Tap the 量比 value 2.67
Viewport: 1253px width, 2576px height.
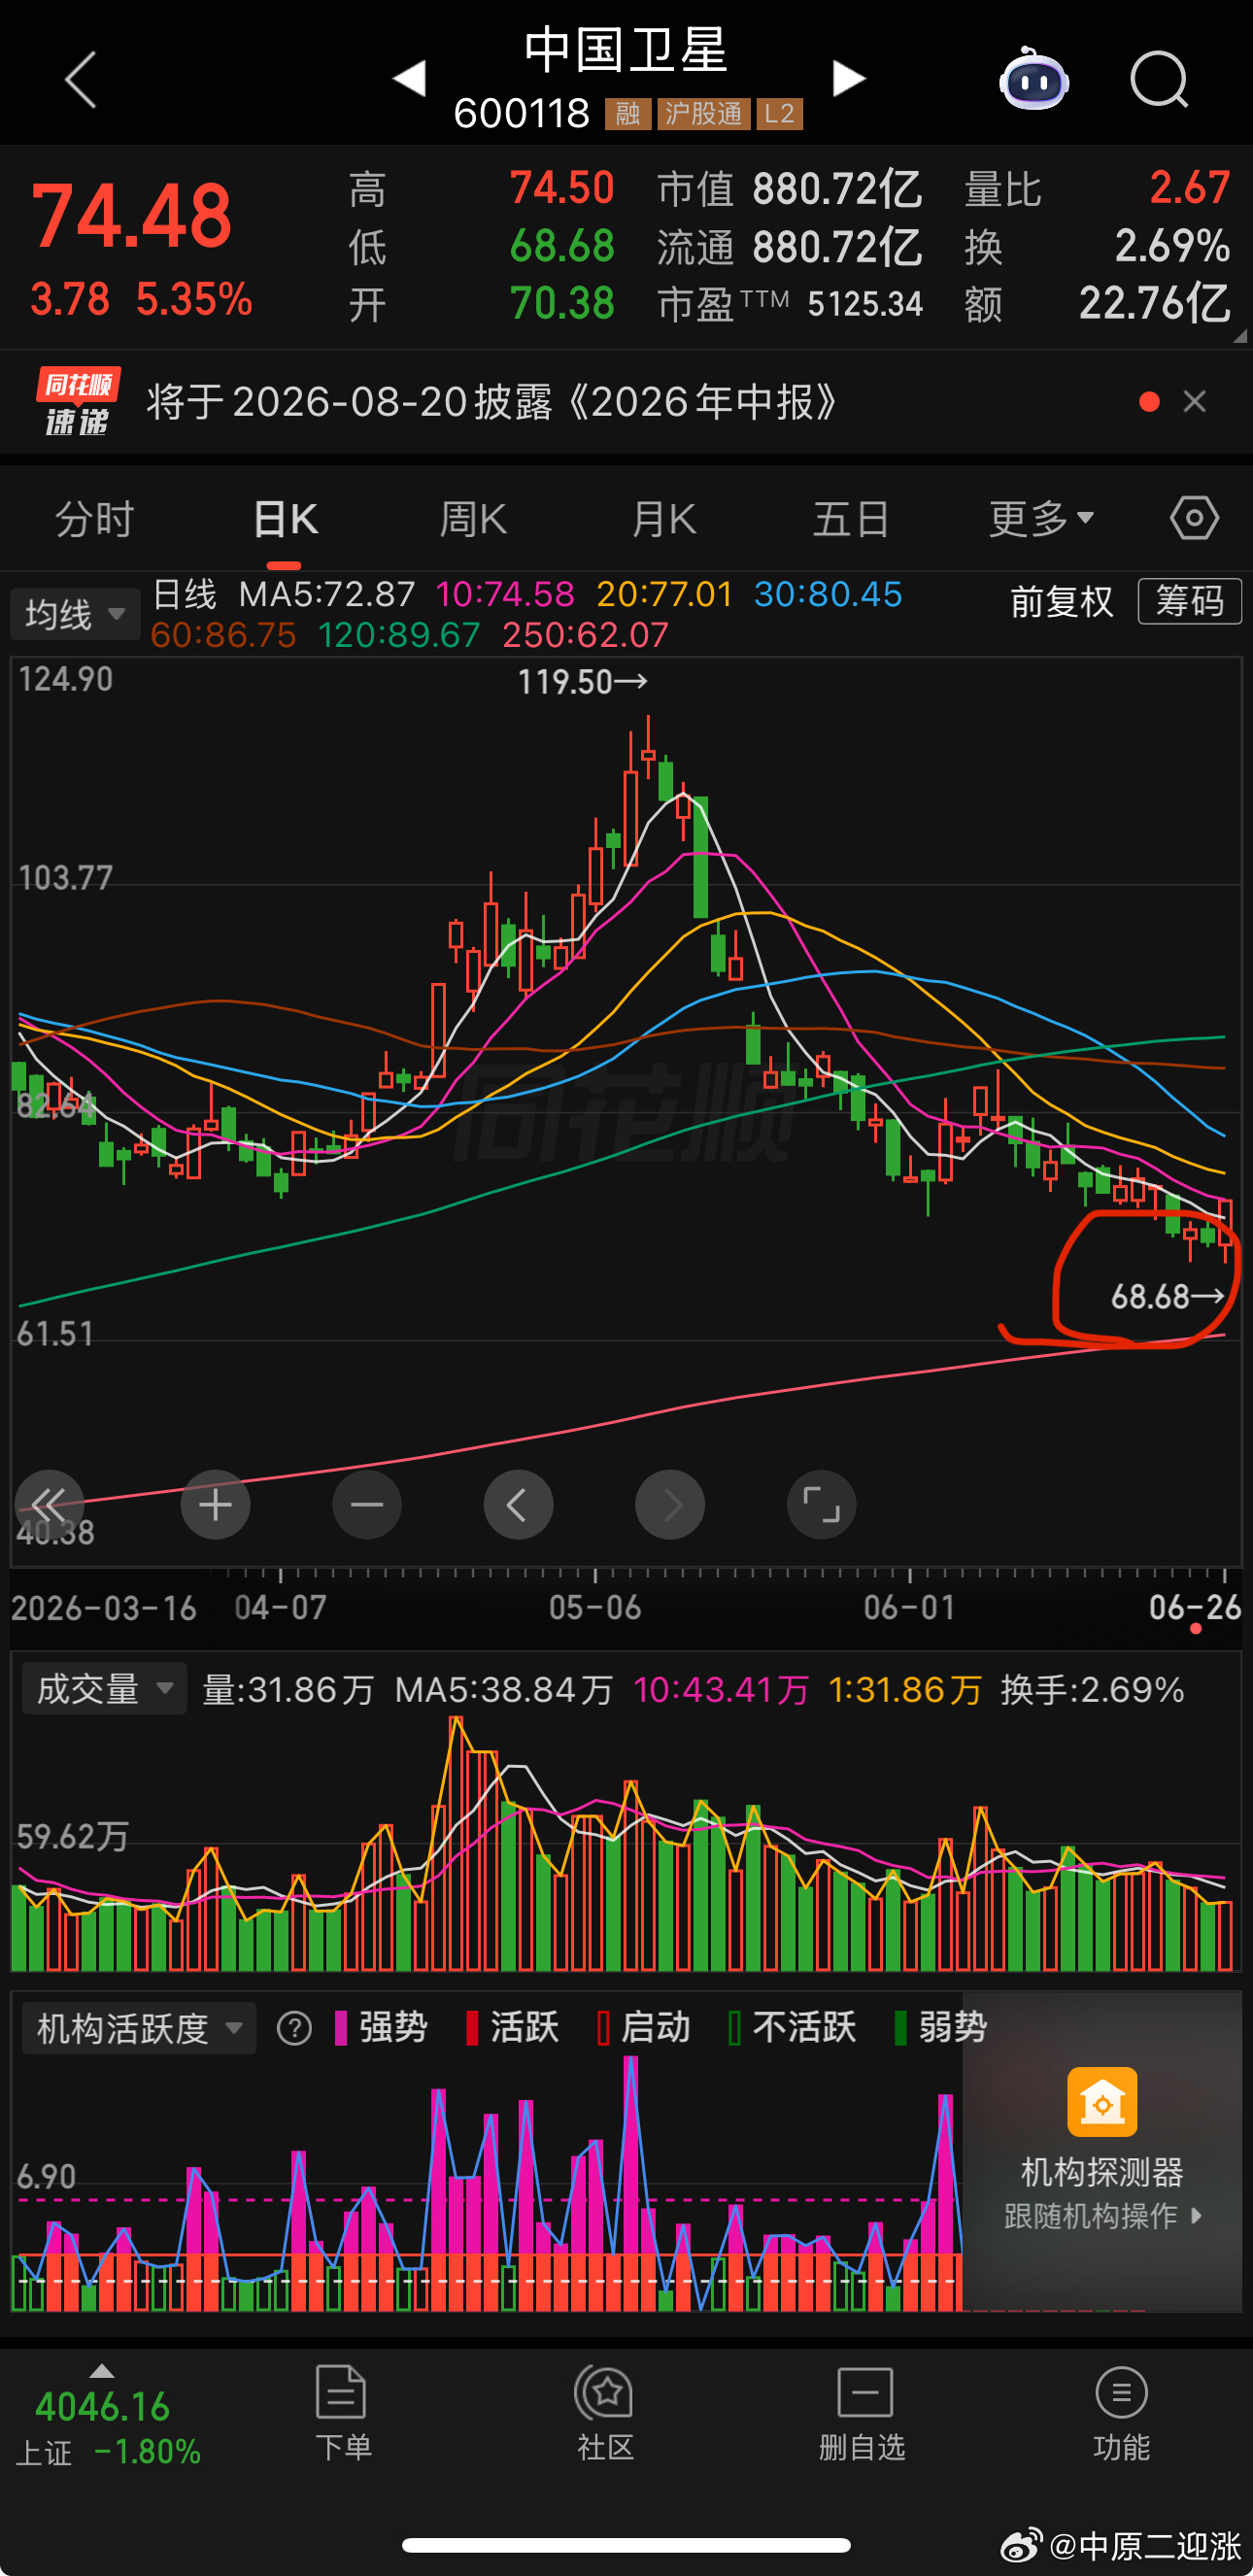point(1189,187)
